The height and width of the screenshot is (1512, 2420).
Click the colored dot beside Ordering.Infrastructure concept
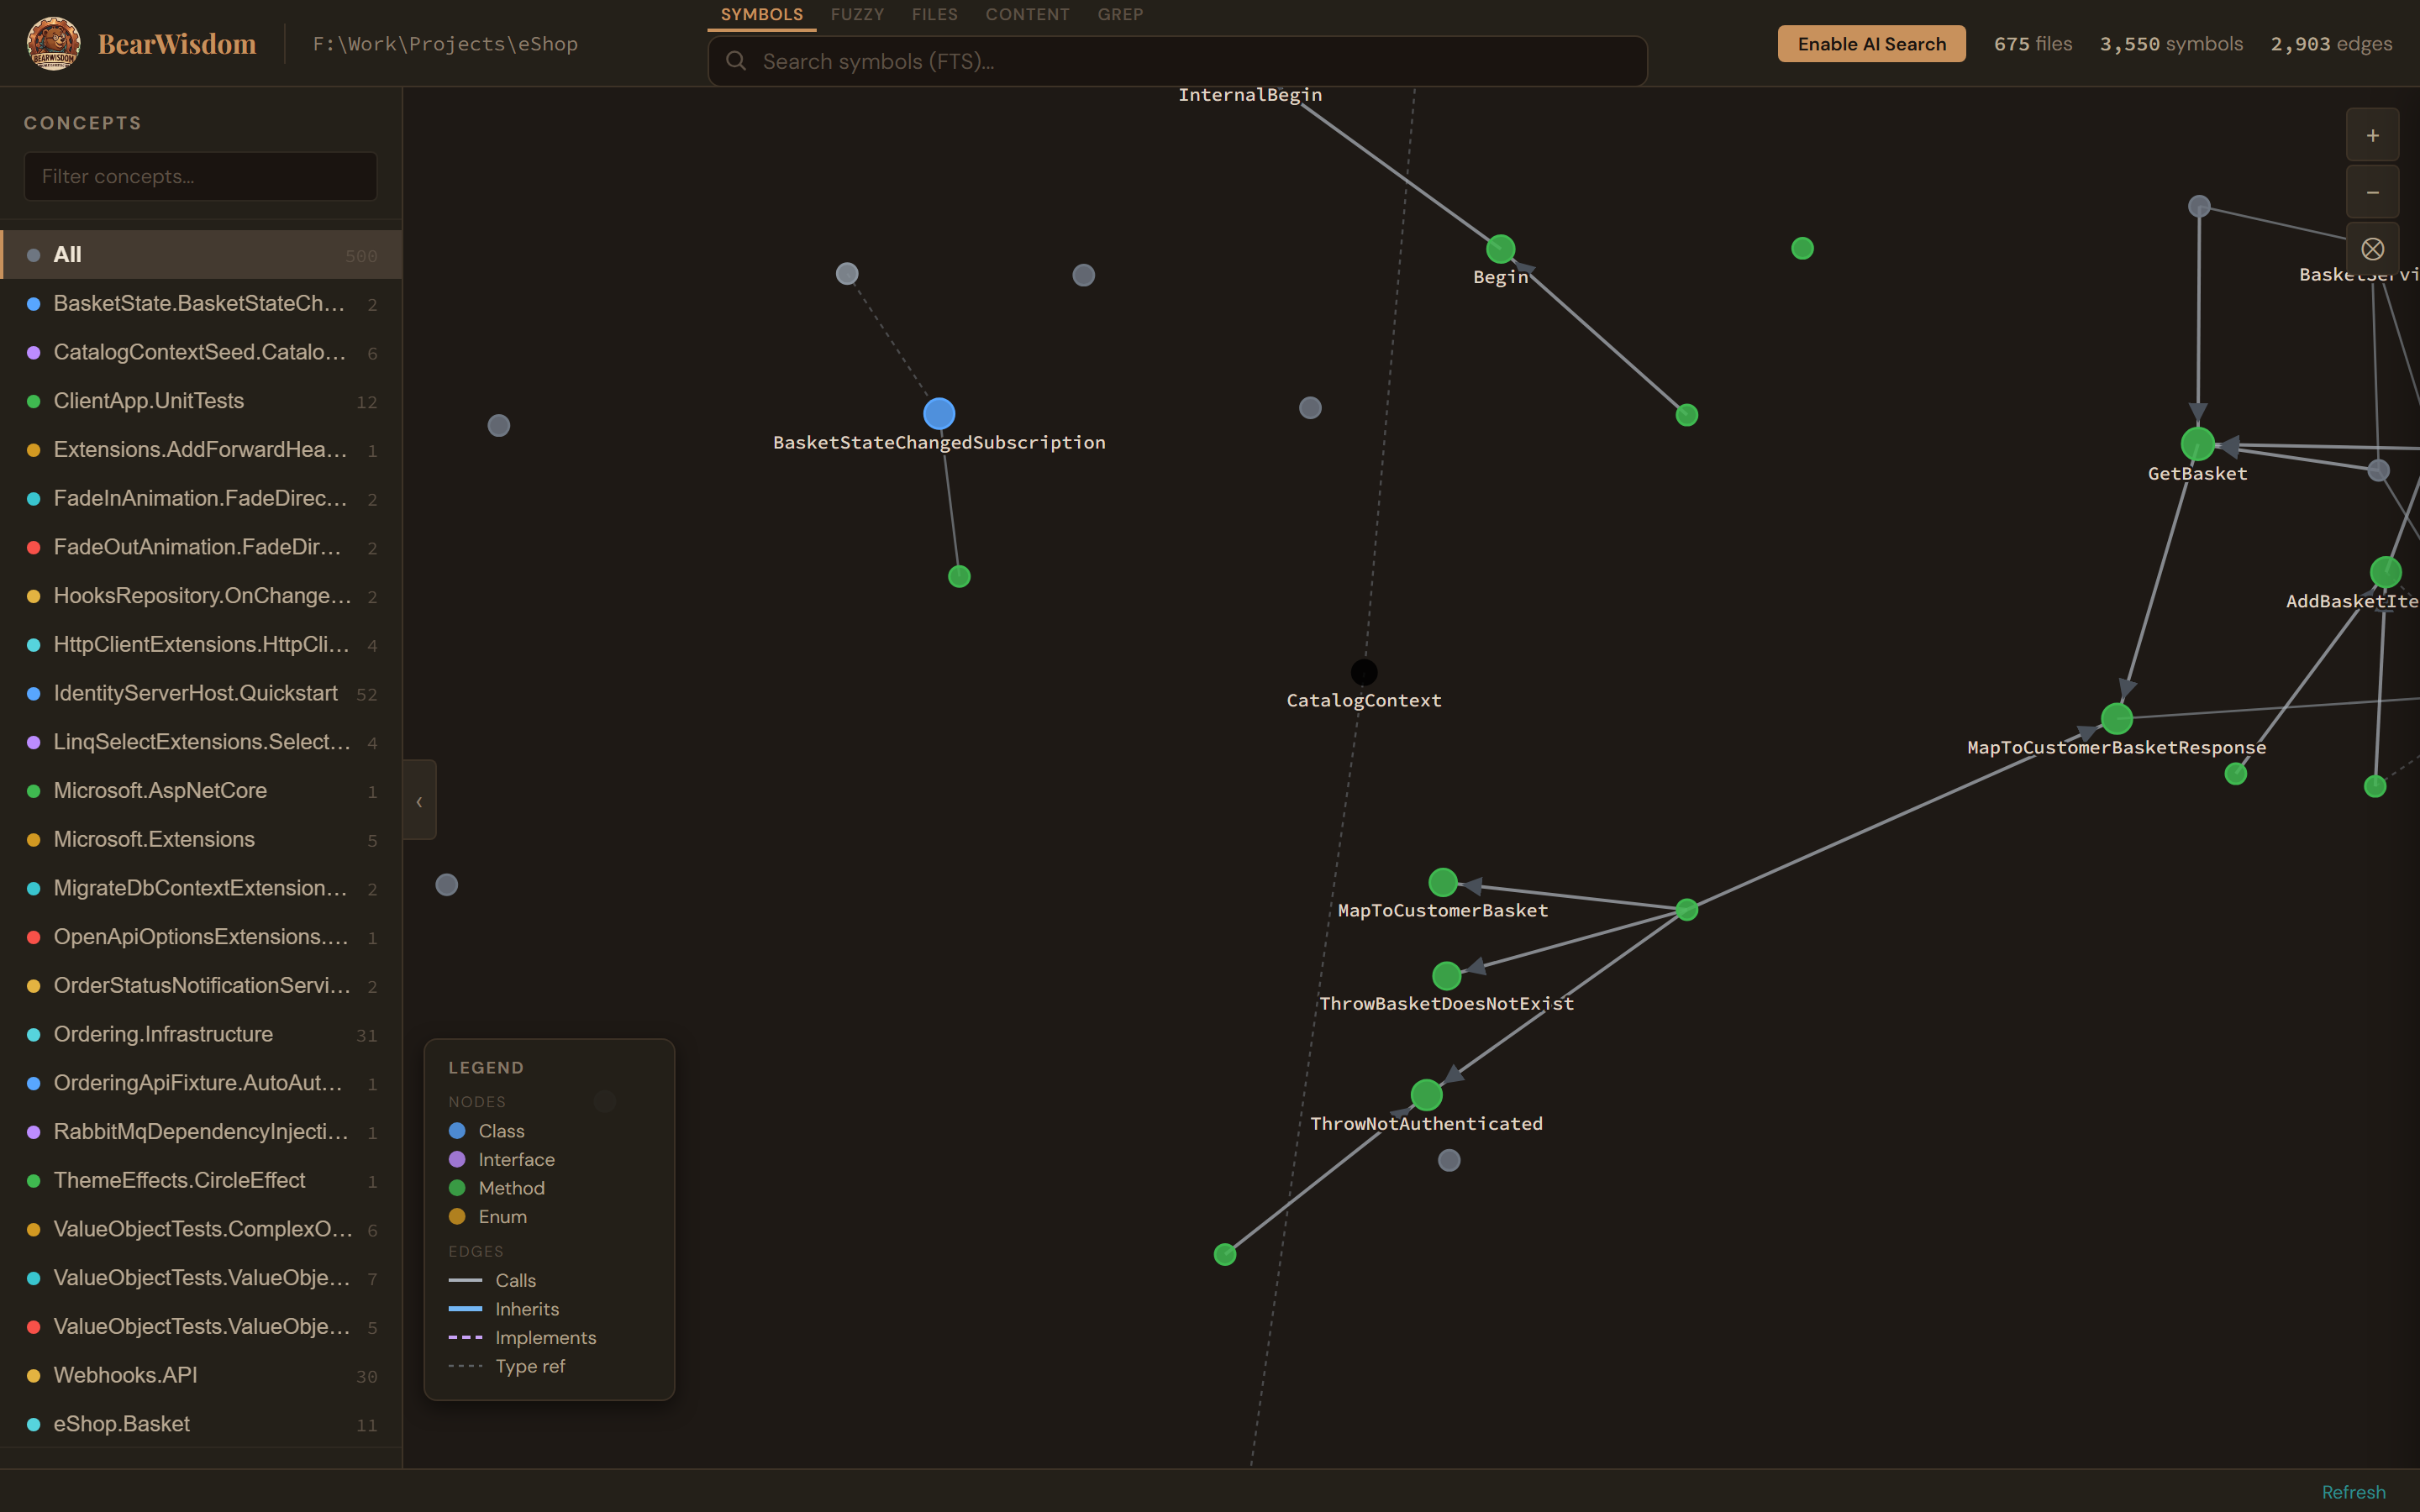(33, 1035)
